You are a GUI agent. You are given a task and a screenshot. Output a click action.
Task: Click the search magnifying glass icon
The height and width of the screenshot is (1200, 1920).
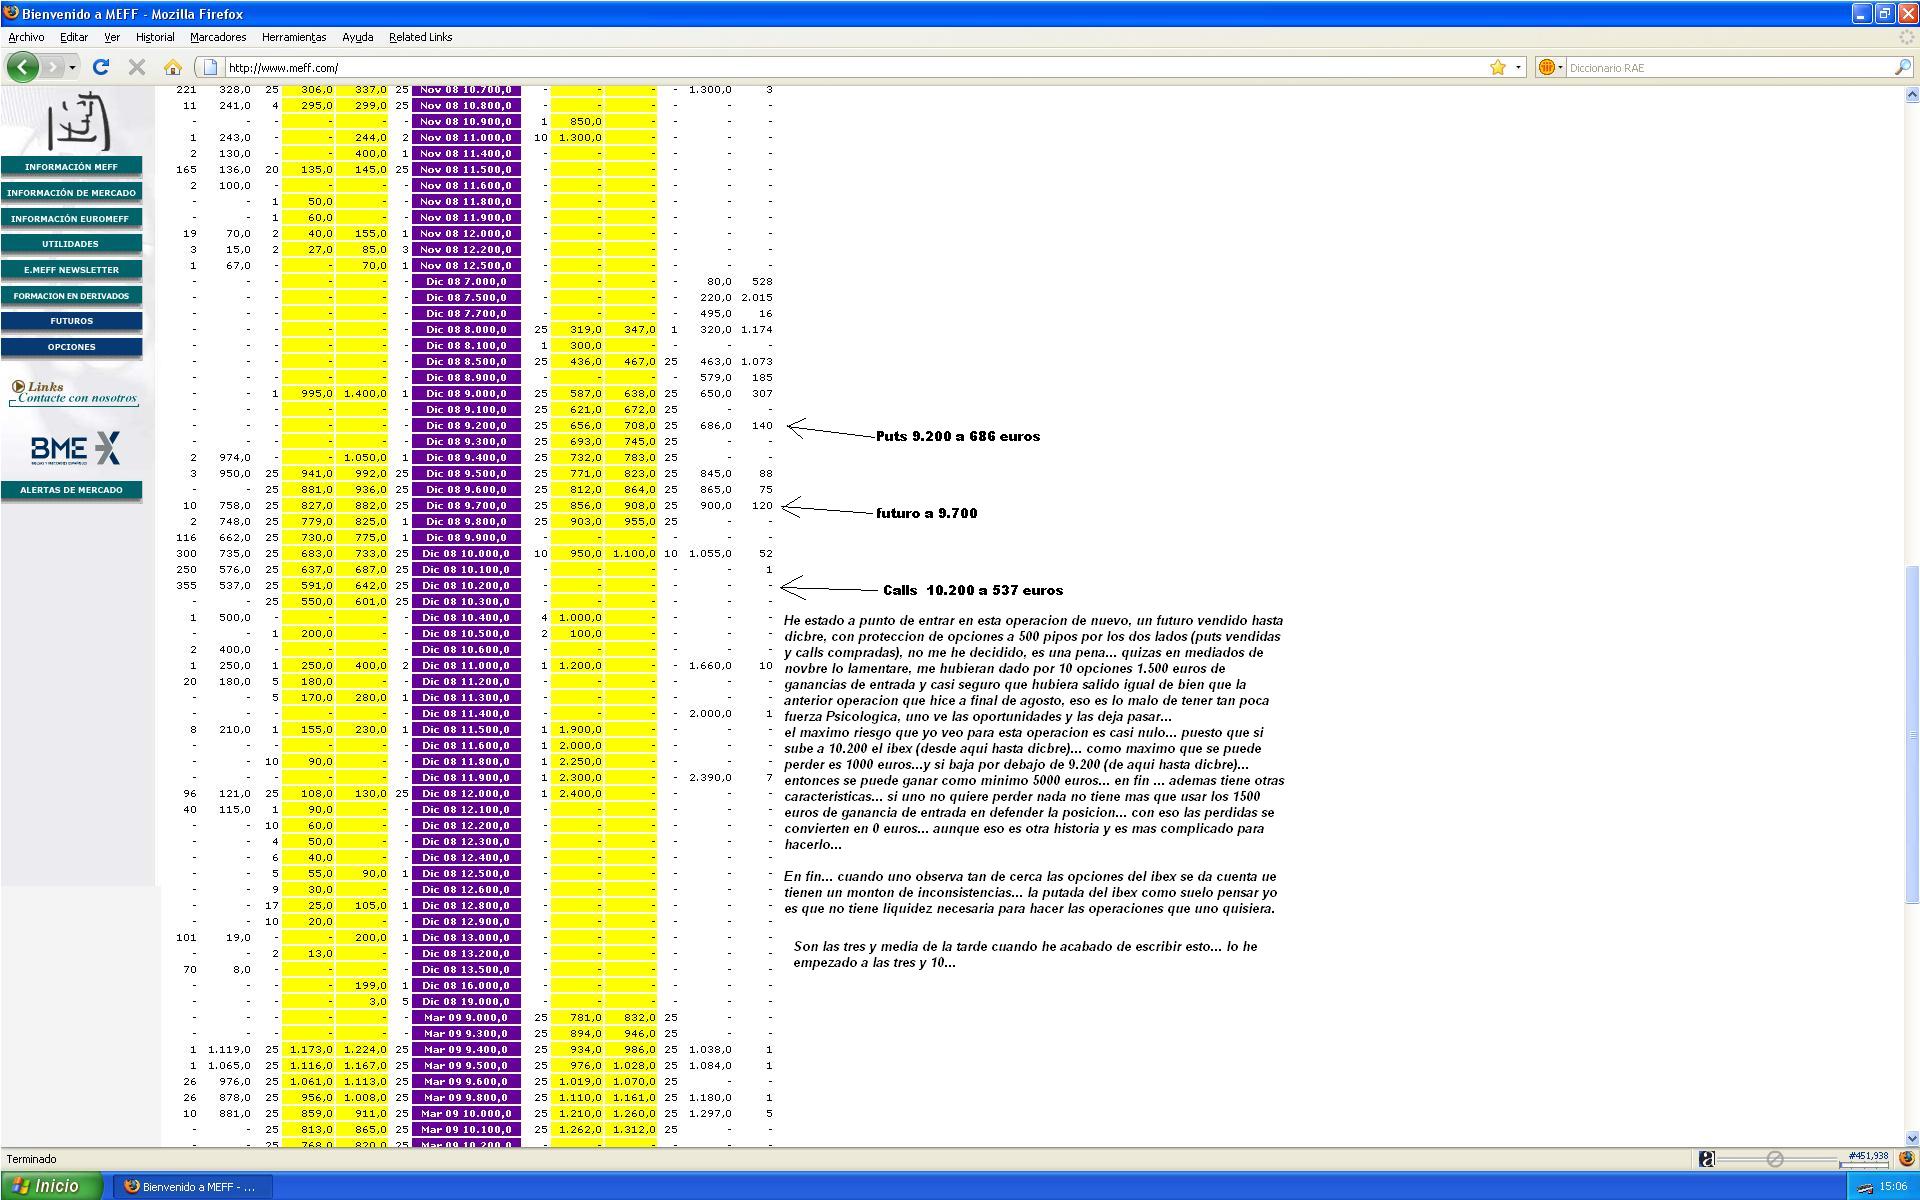(x=1901, y=67)
